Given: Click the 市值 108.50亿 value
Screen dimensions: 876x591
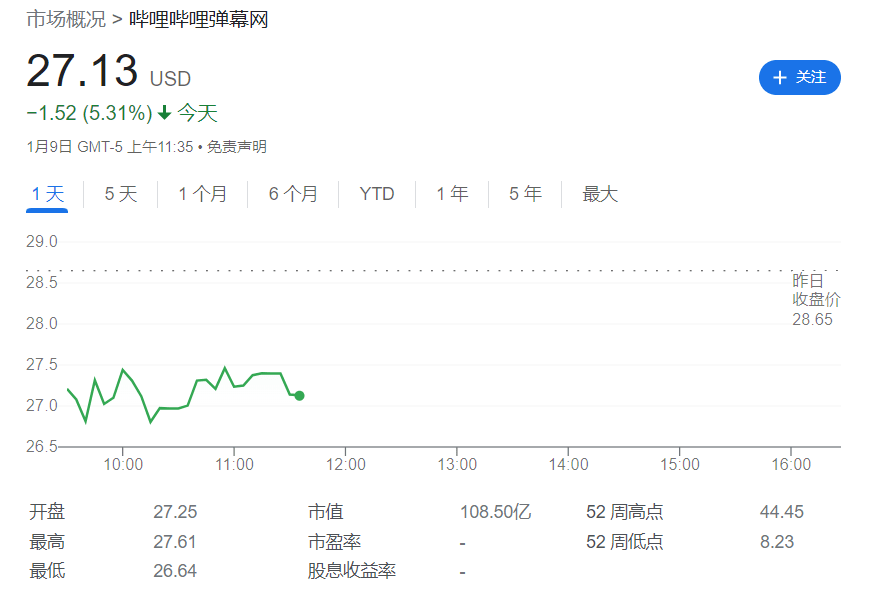Looking at the screenshot, I should pos(495,512).
